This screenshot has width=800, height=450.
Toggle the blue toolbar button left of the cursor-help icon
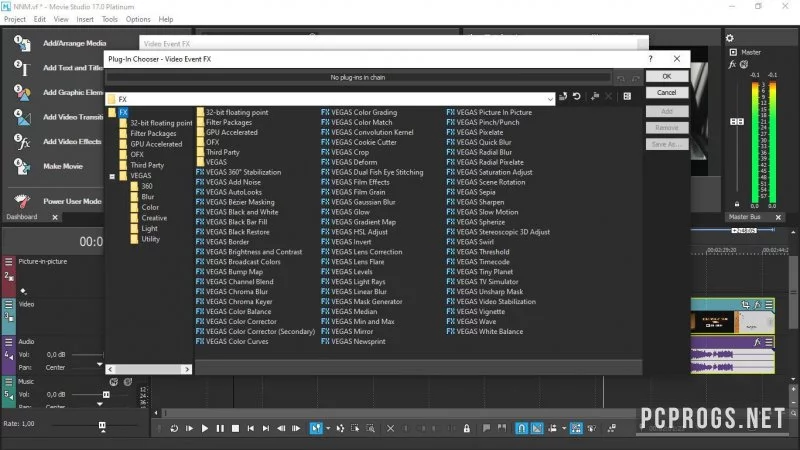(576, 429)
